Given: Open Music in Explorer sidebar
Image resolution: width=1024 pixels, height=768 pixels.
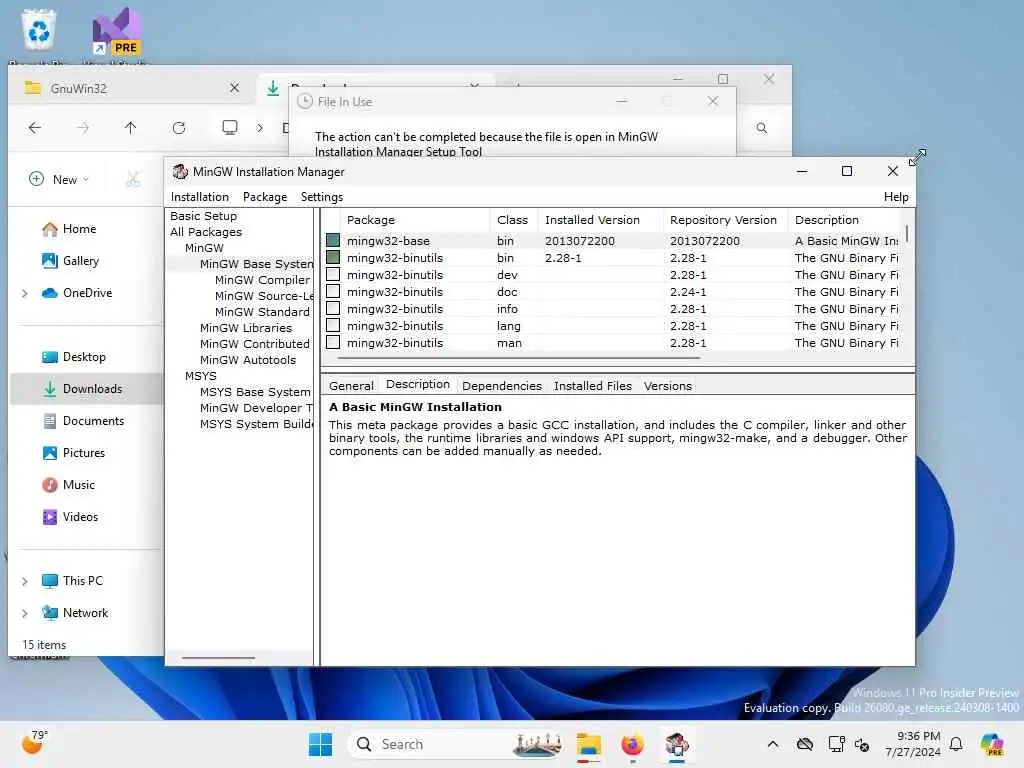Looking at the screenshot, I should coord(69,485).
